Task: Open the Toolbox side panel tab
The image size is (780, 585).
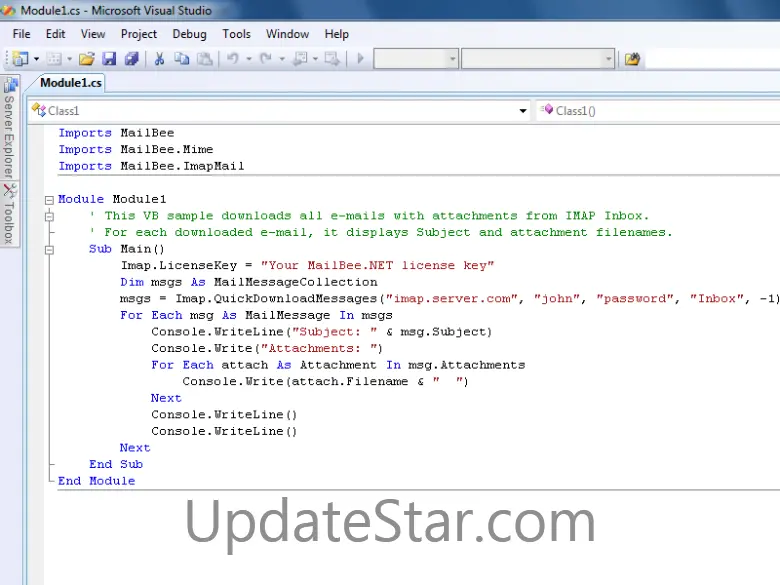Action: [x=9, y=214]
